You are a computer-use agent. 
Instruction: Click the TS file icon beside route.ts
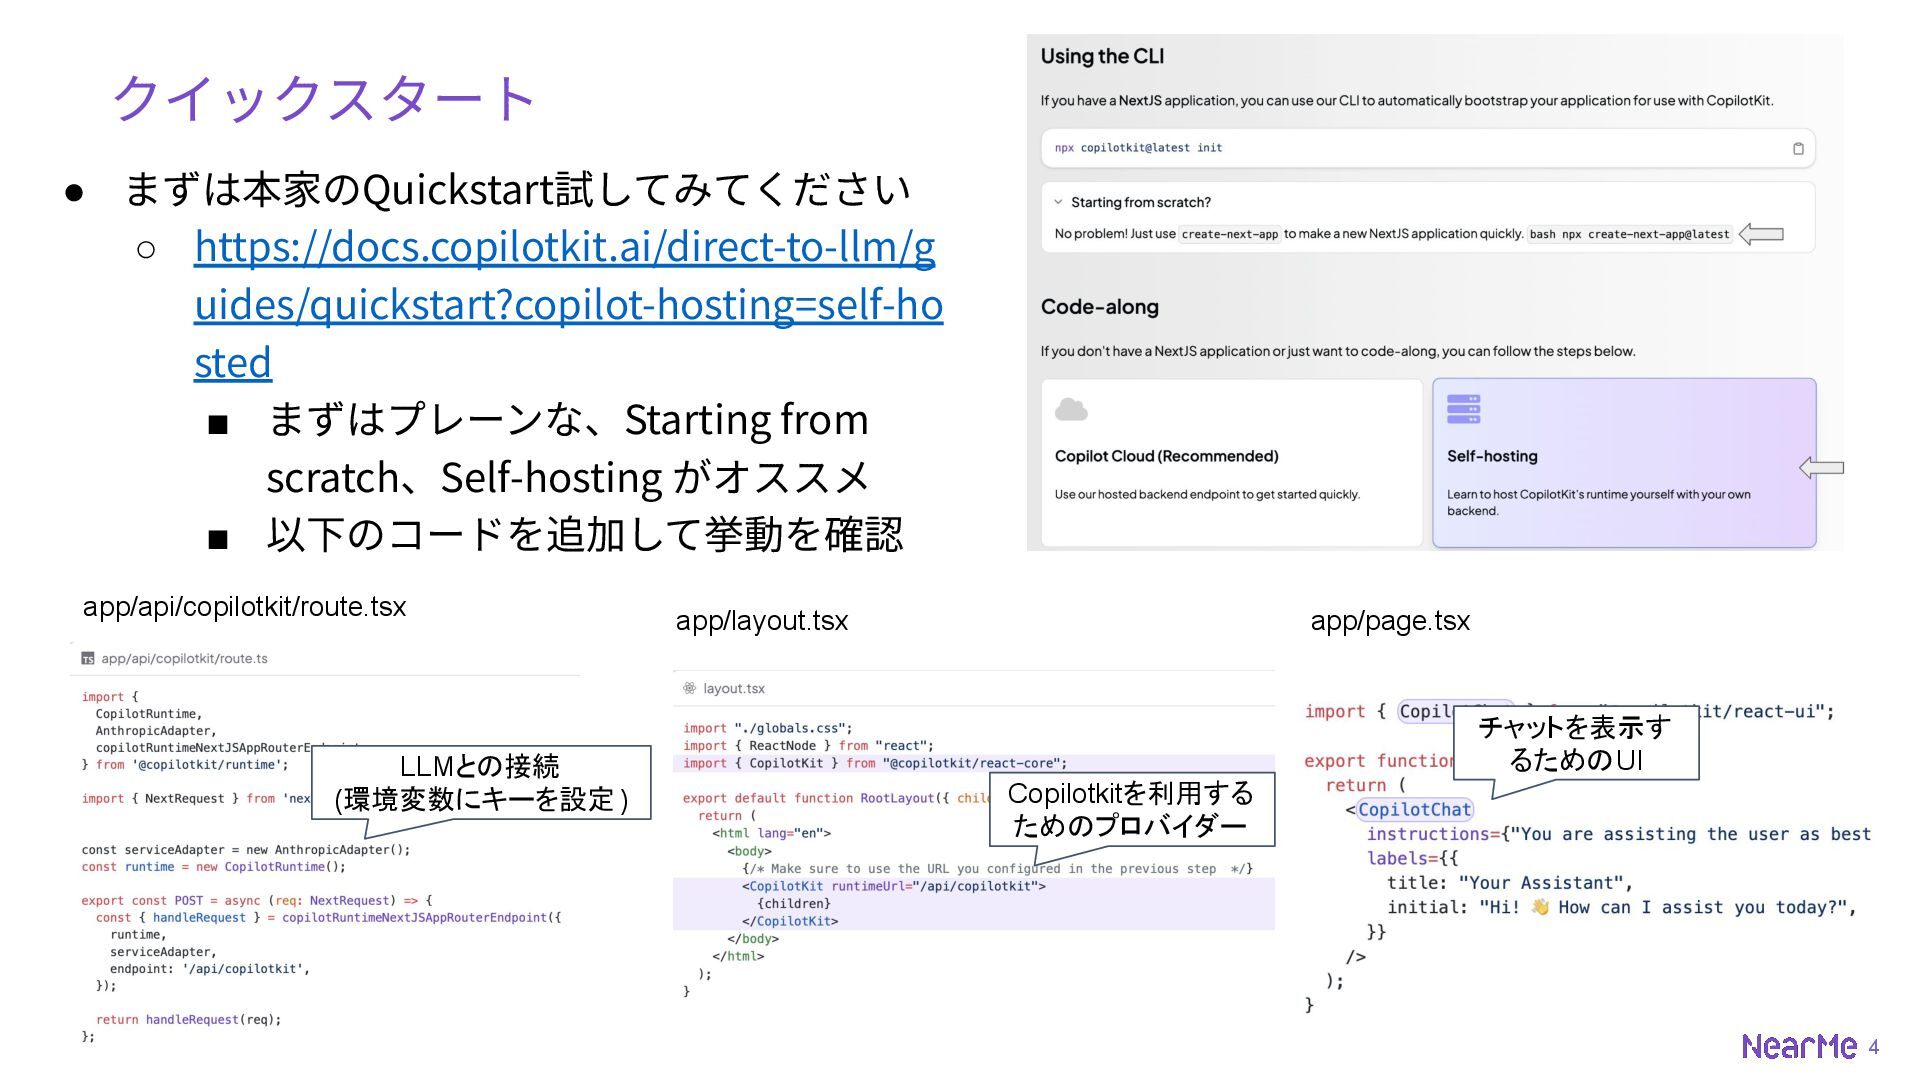(88, 659)
